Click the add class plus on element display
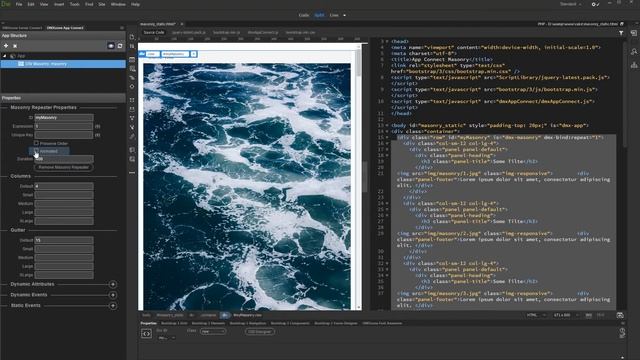 [194, 54]
